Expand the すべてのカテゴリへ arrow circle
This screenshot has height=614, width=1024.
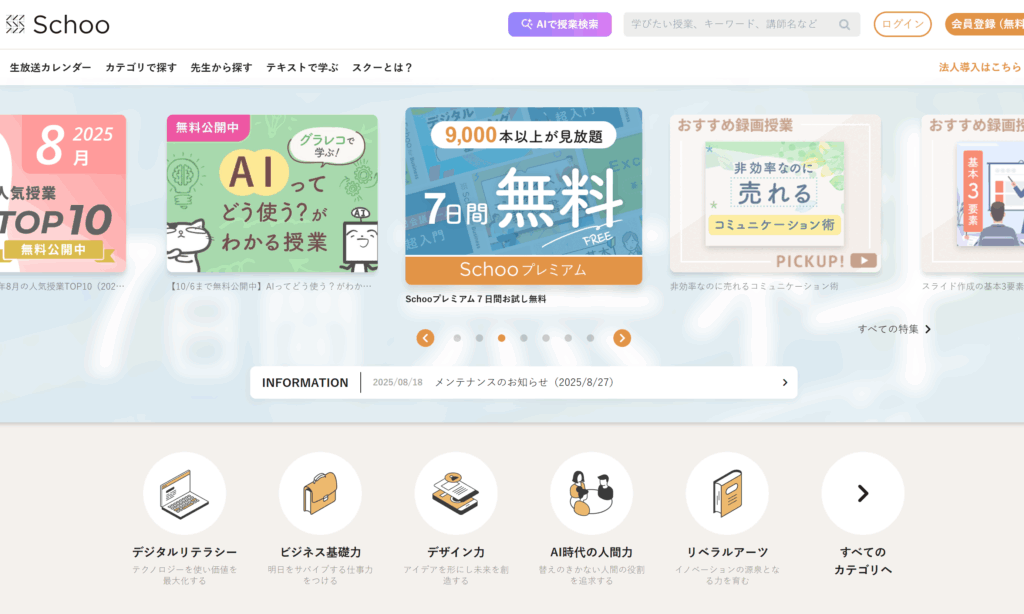(863, 493)
